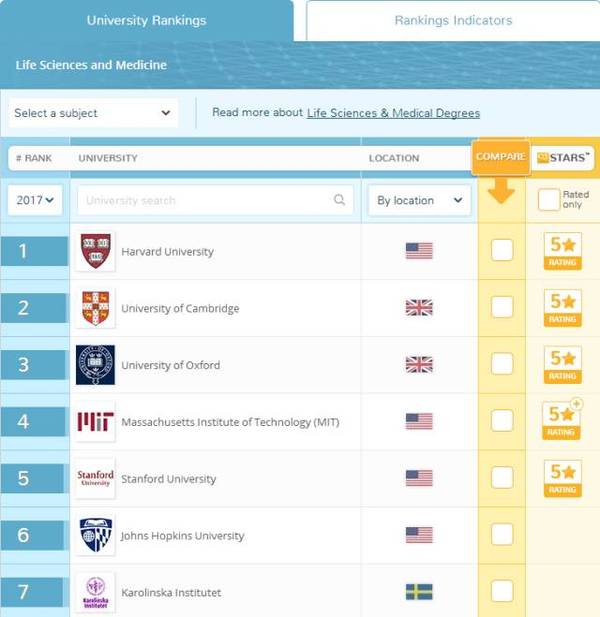Viewport: 600px width, 617px height.
Task: Open the University of Oxford link
Action: pyautogui.click(x=170, y=365)
